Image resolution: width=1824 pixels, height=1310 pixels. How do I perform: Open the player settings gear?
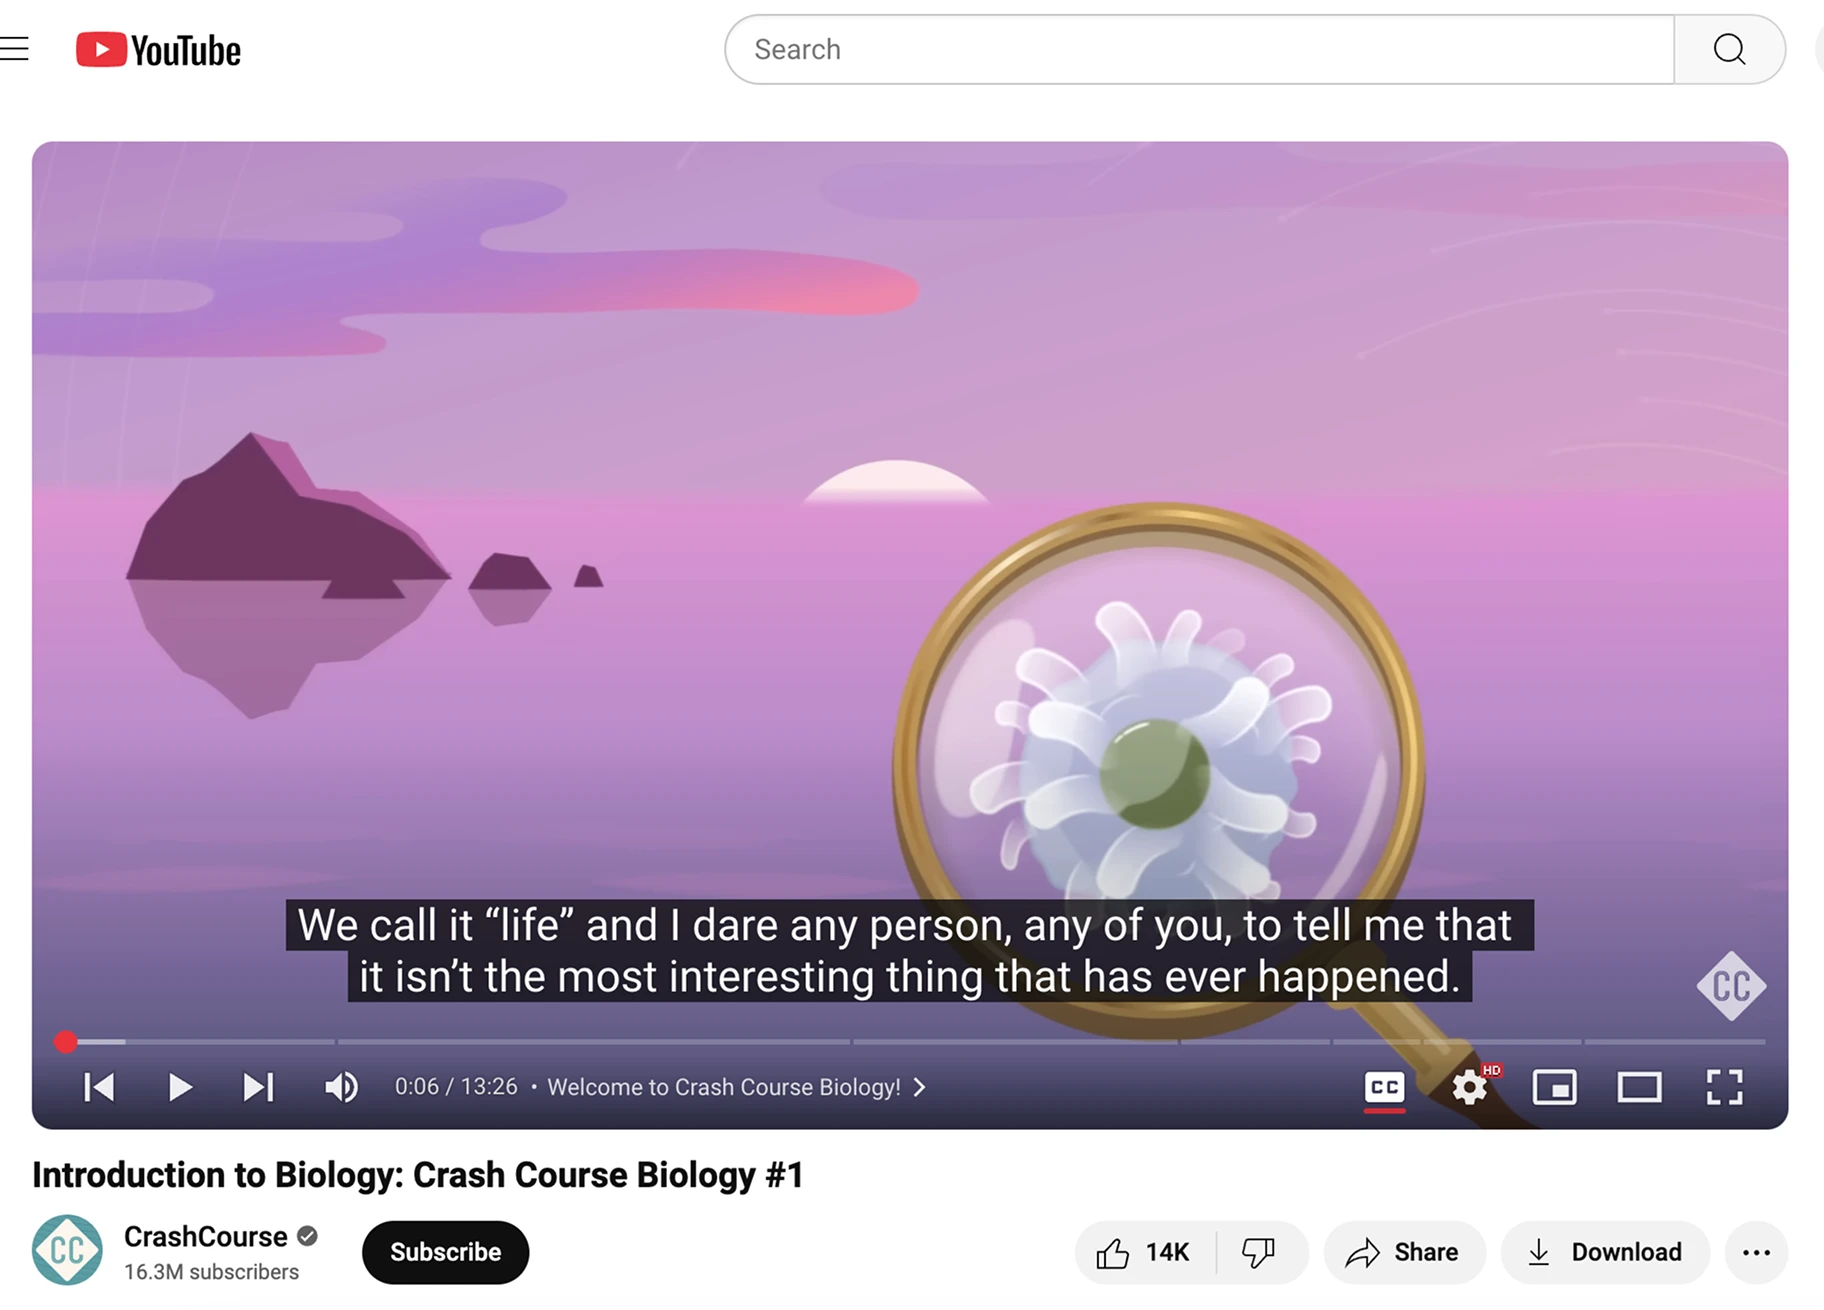click(1470, 1087)
